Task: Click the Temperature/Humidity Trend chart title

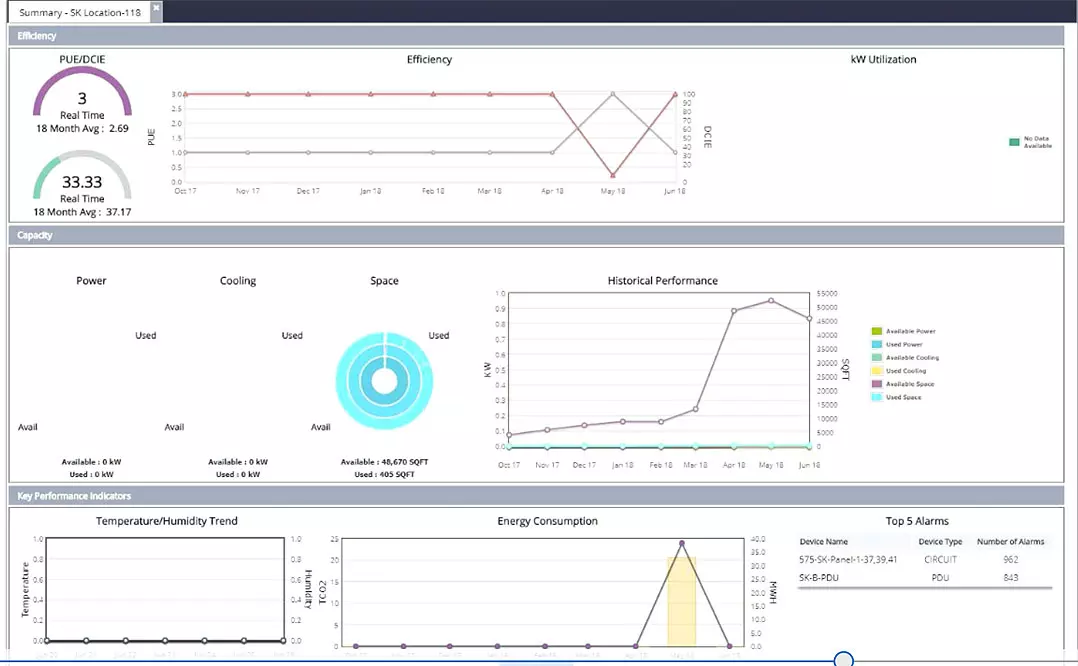Action: pos(166,521)
